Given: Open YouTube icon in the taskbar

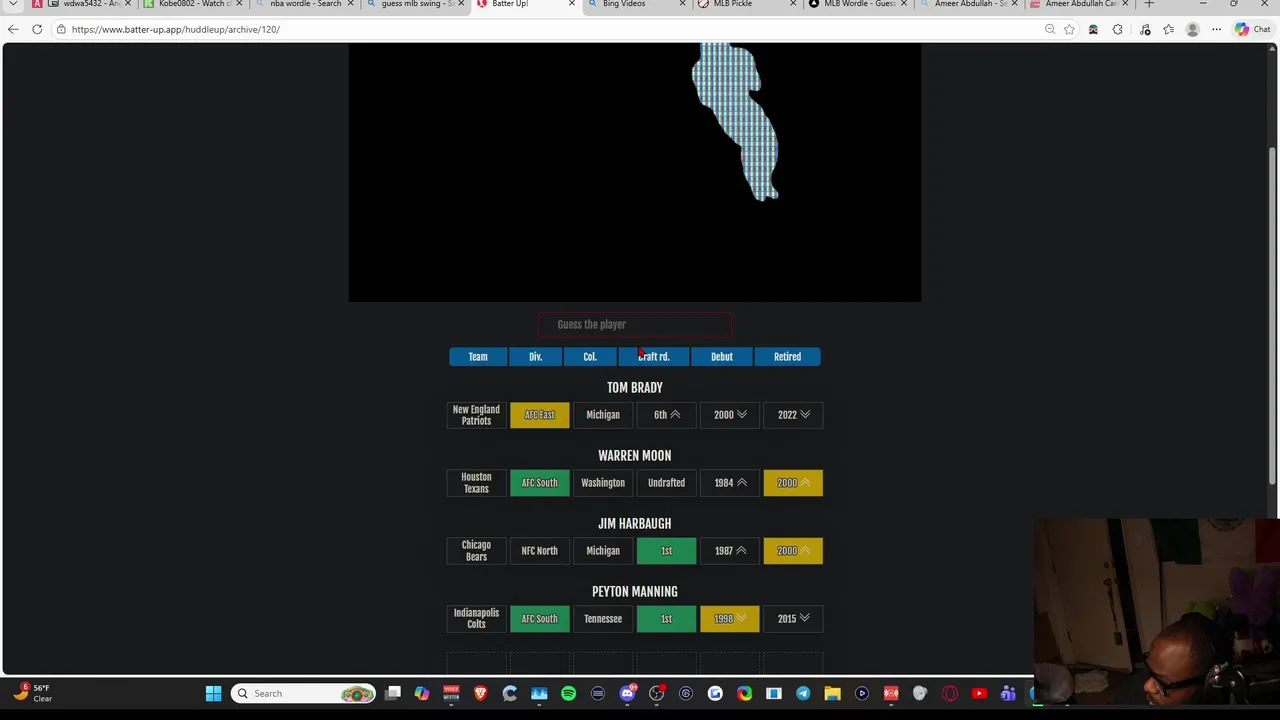Looking at the screenshot, I should (979, 694).
